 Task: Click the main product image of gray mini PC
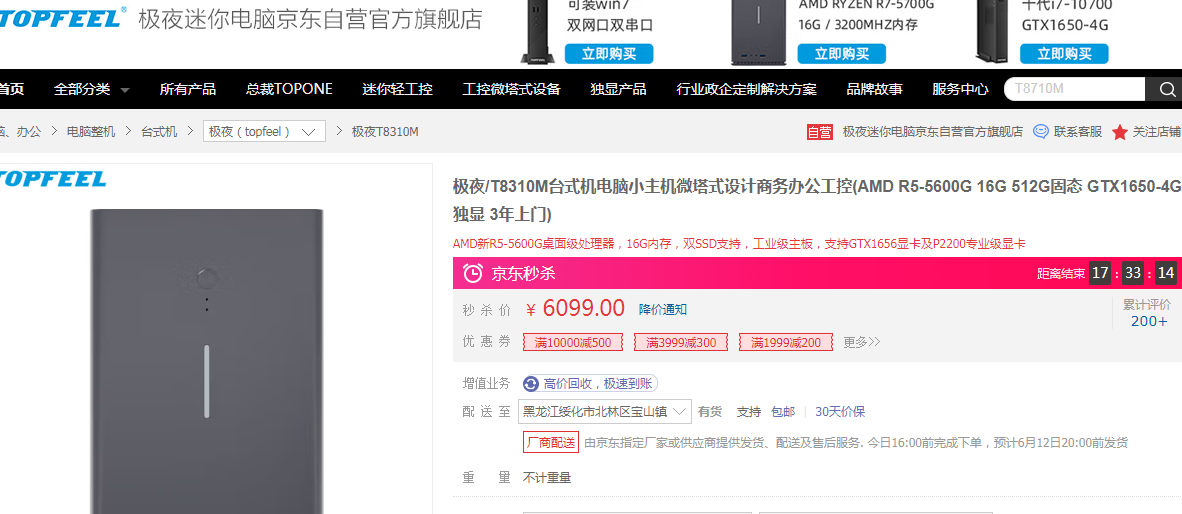click(x=207, y=362)
